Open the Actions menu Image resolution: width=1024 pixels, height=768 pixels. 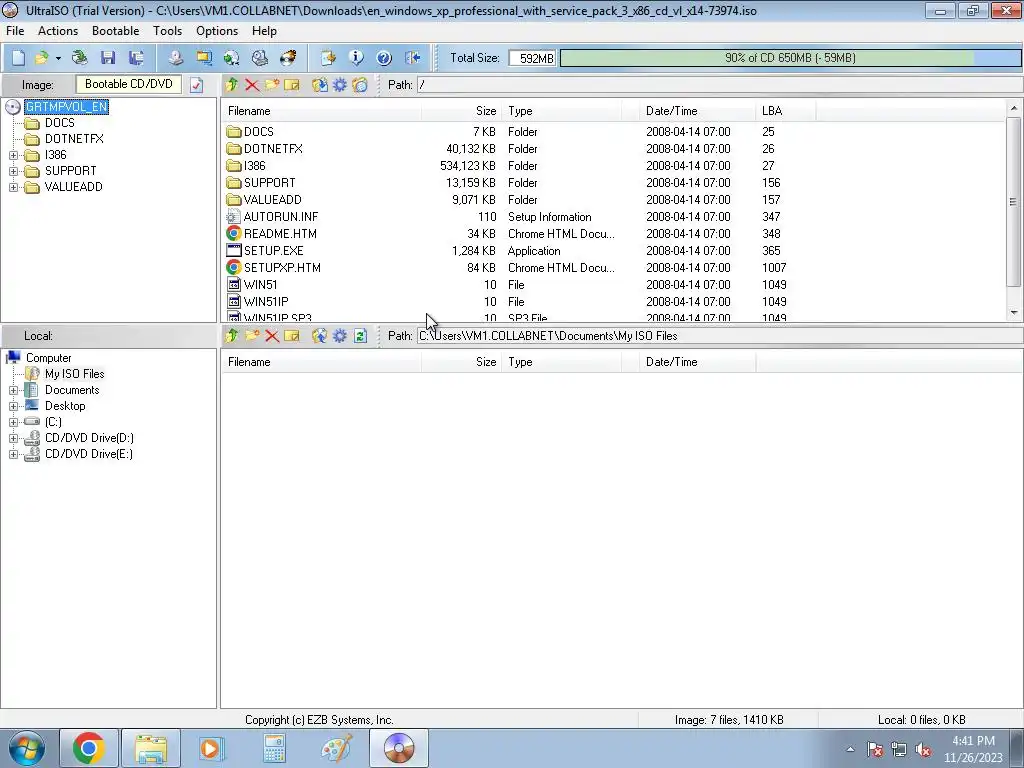pos(57,31)
